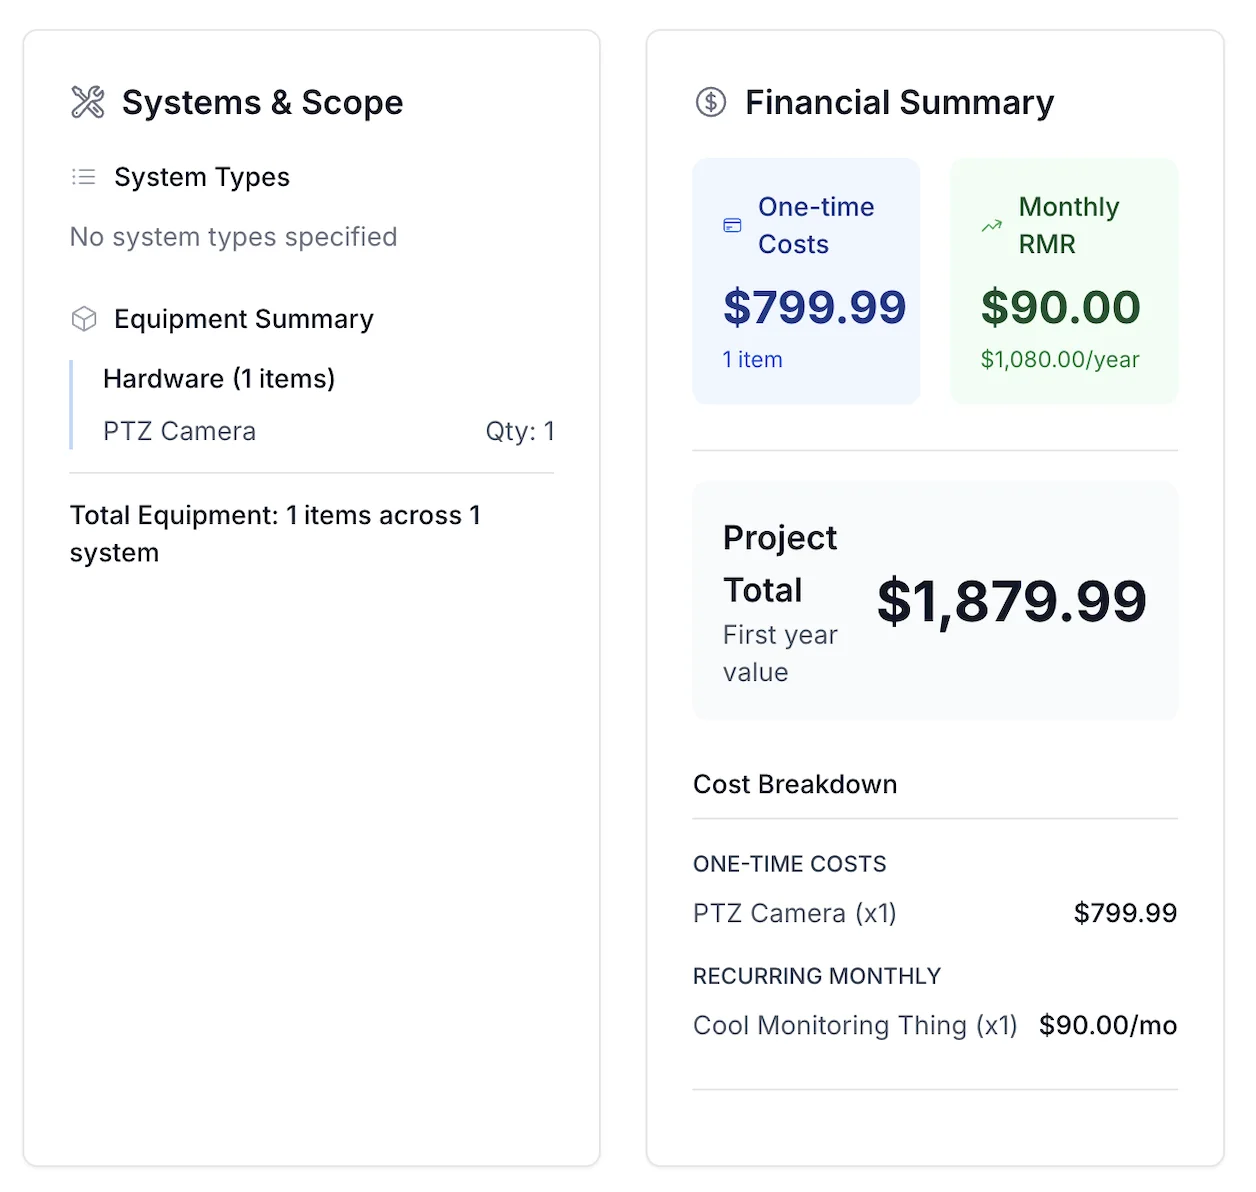Click the ONE-TIME COSTS breakdown heading
1256x1192 pixels.
789,863
